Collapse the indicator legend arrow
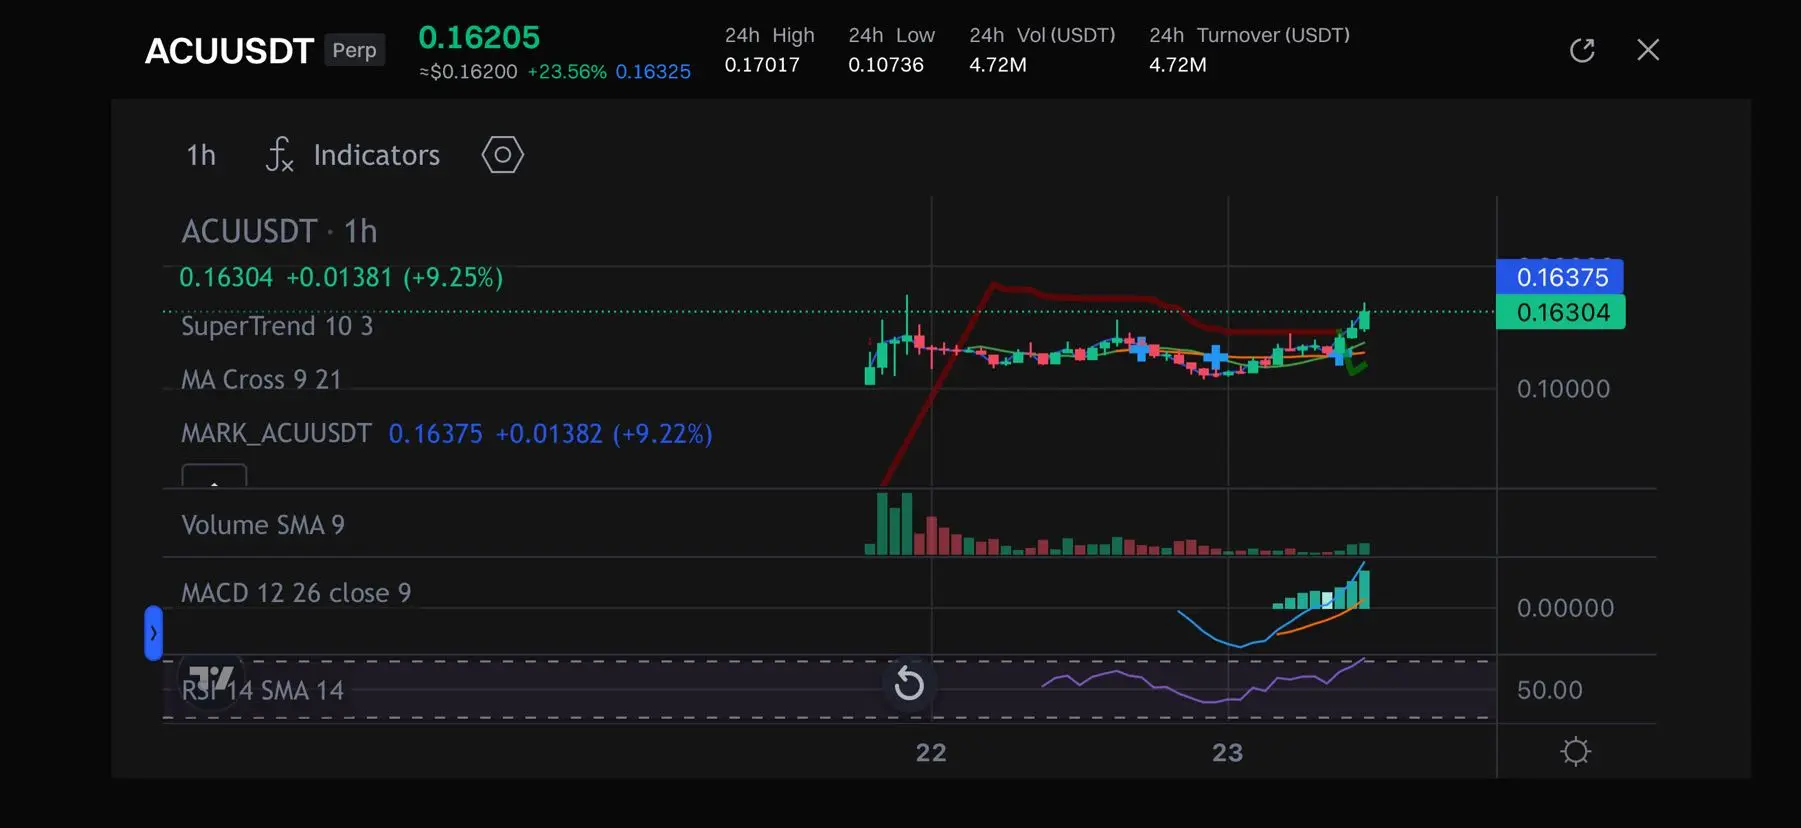The height and width of the screenshot is (828, 1801). (214, 476)
